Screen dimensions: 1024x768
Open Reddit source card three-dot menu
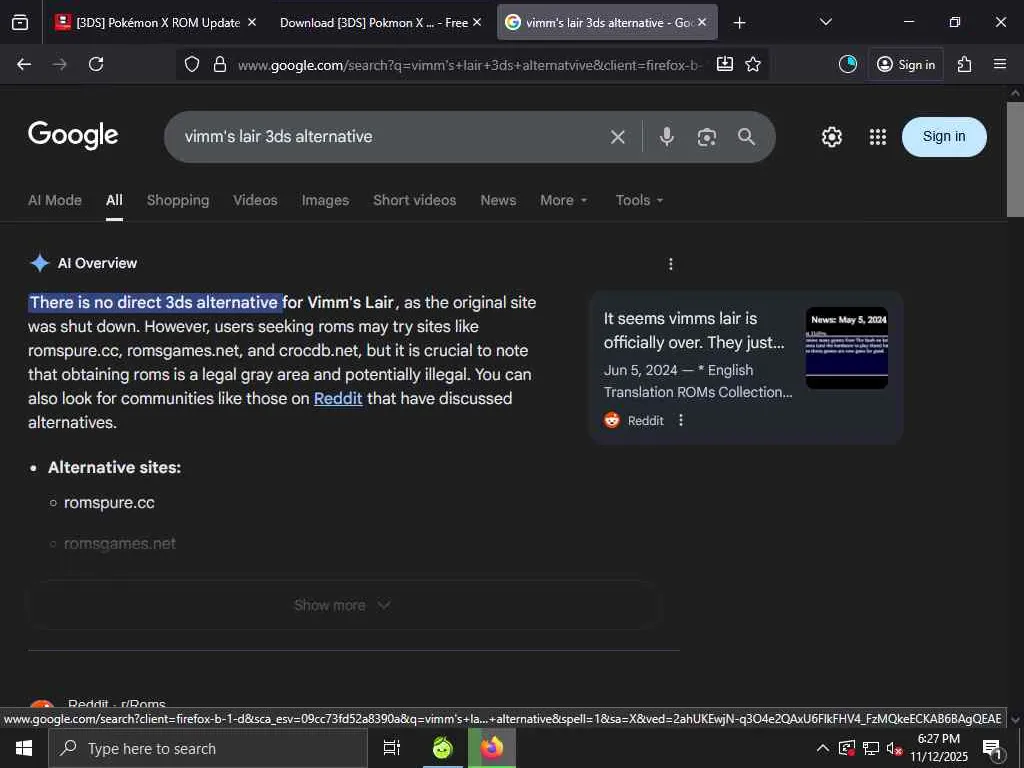click(x=680, y=421)
